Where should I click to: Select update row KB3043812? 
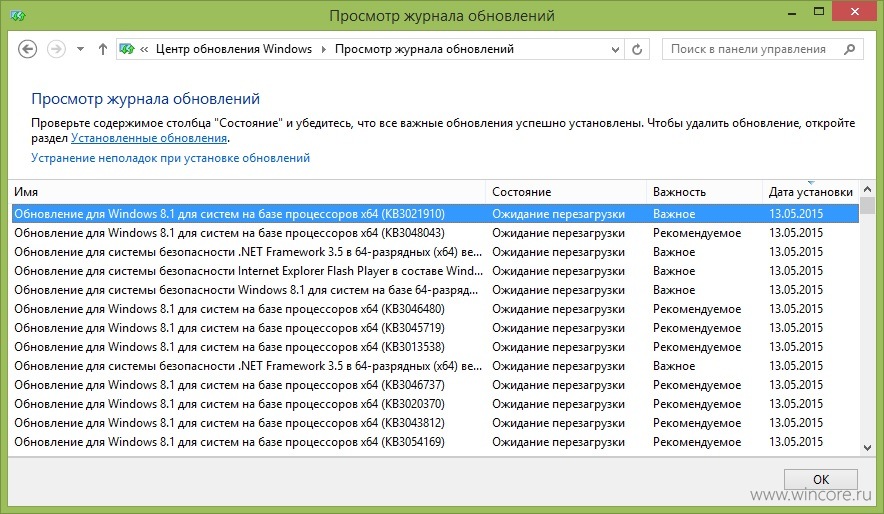(435, 423)
